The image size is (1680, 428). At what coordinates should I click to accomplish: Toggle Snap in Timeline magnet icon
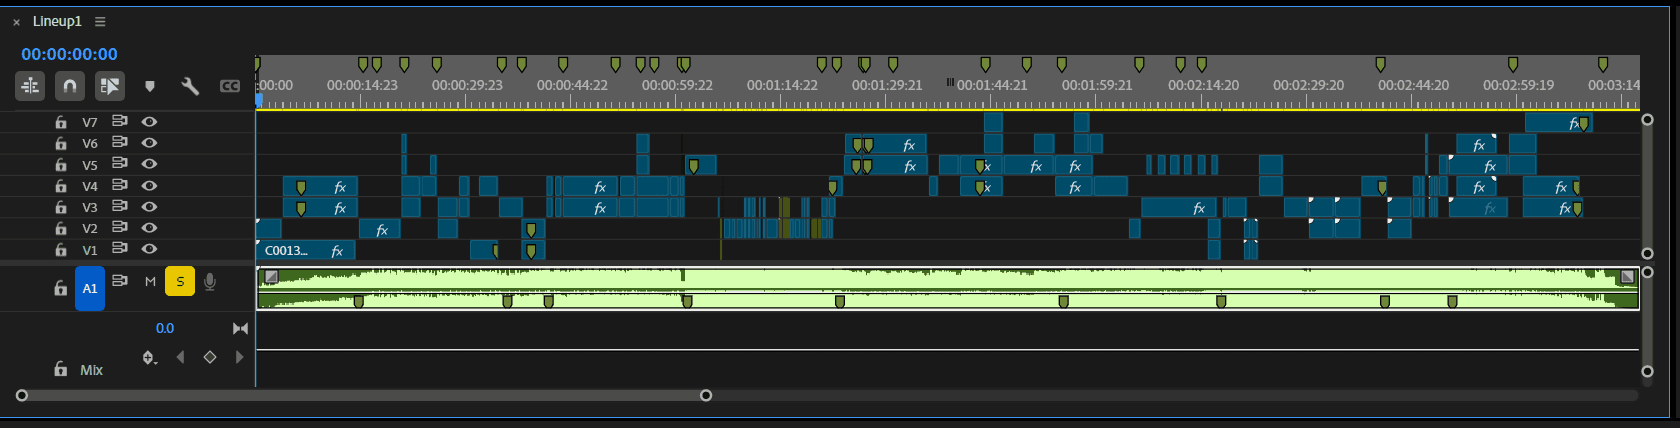pyautogui.click(x=69, y=86)
